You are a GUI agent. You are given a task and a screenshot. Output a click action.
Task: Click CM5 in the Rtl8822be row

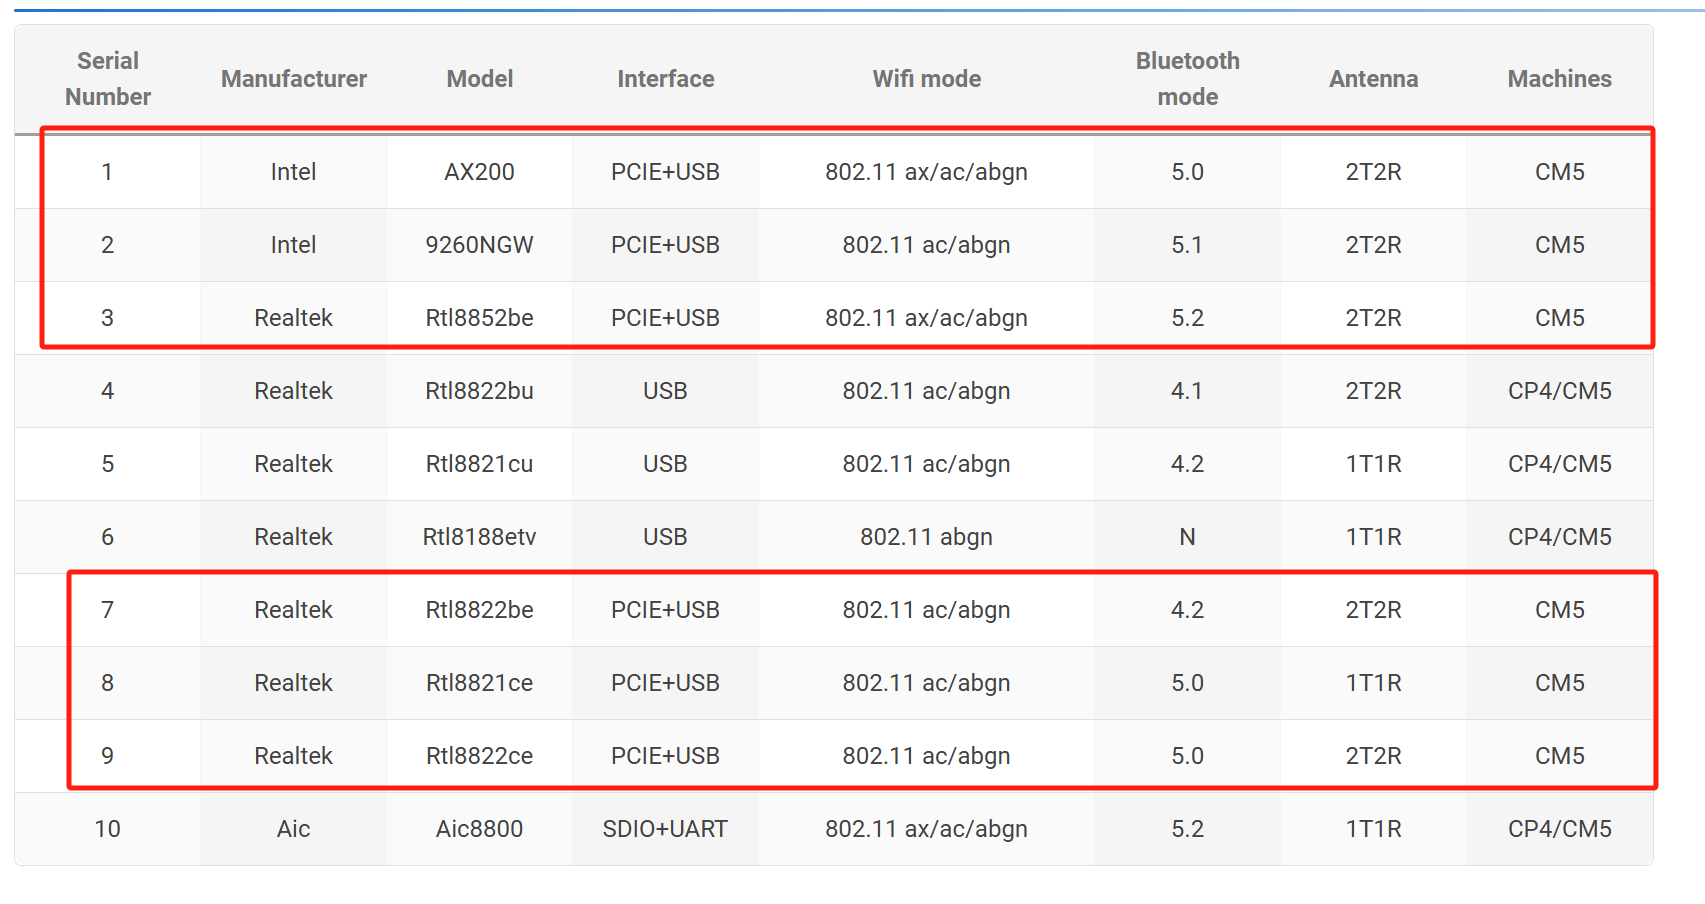pos(1560,610)
